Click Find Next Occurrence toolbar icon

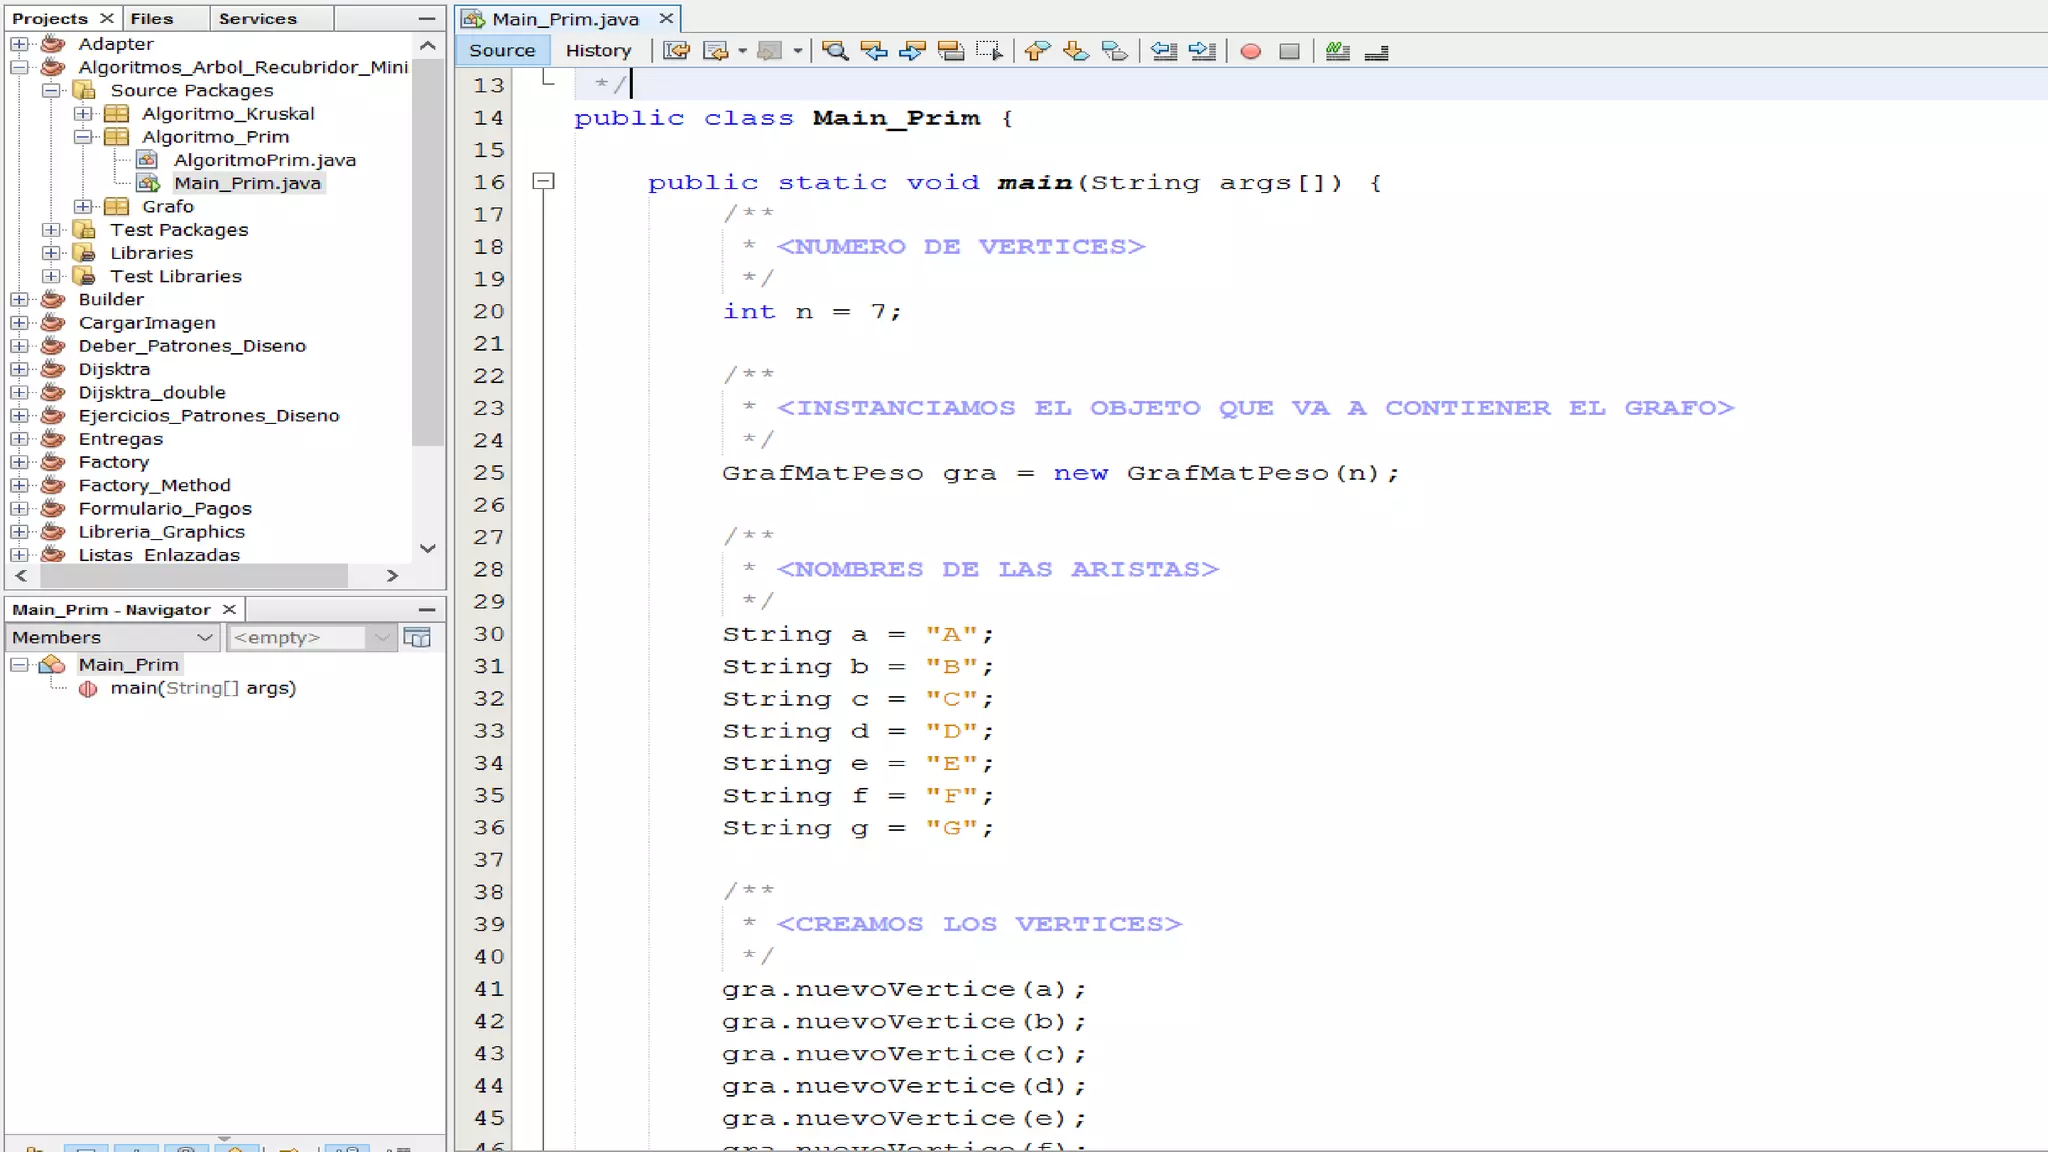coord(912,51)
